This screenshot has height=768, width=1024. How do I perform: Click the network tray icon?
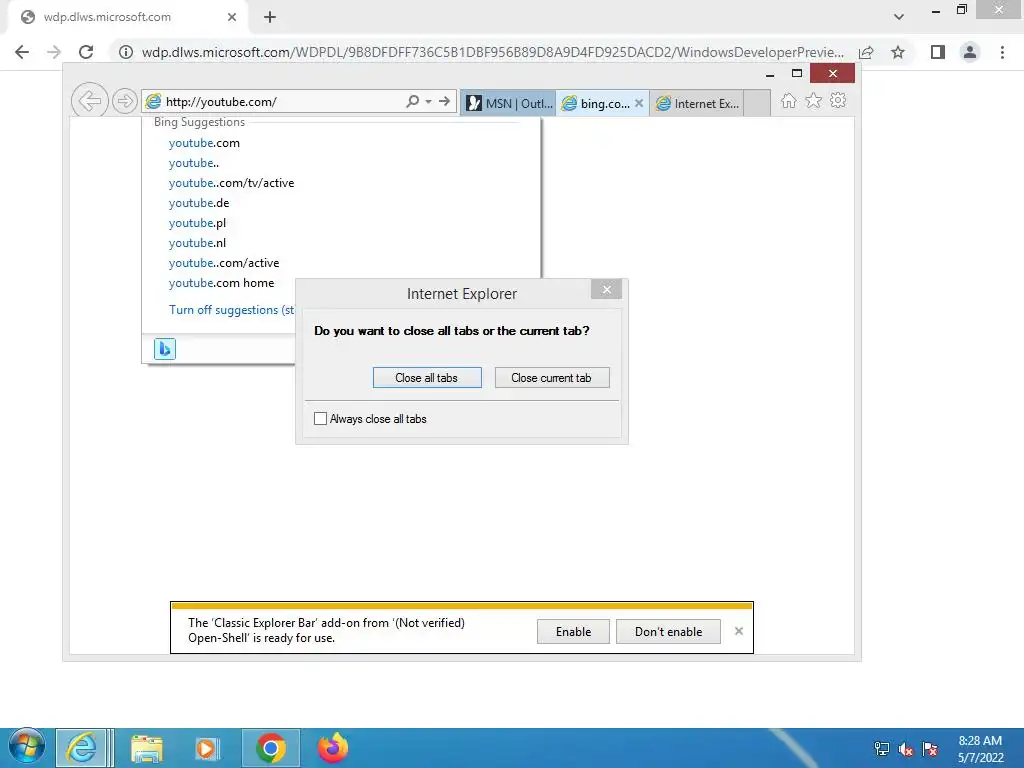click(x=882, y=749)
